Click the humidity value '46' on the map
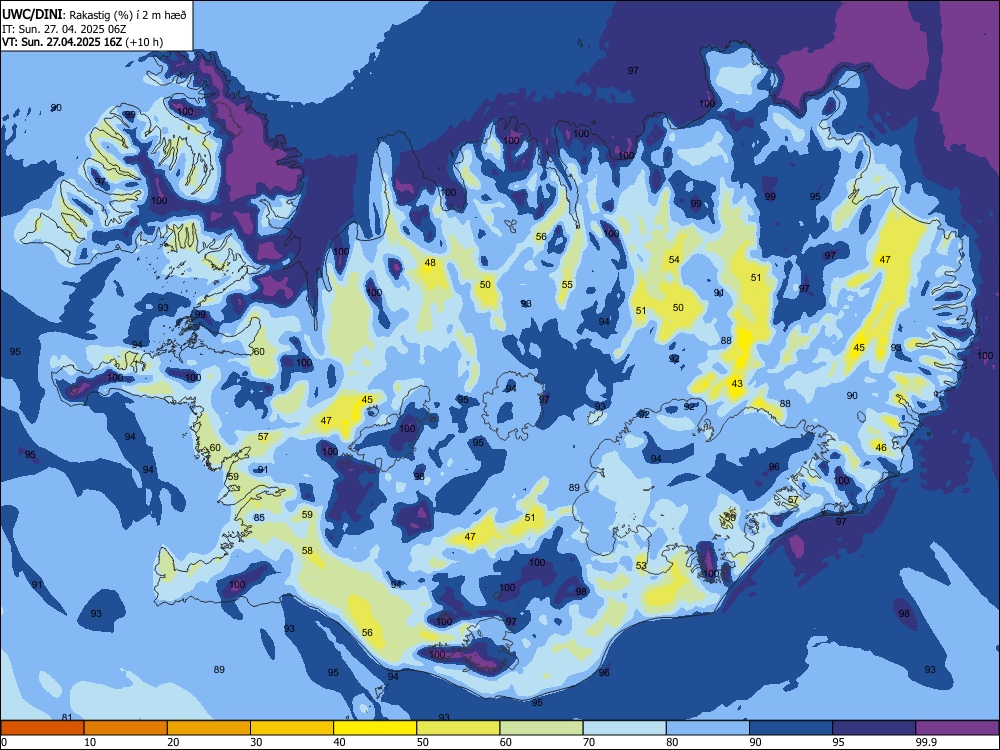The height and width of the screenshot is (750, 1000). tap(881, 447)
